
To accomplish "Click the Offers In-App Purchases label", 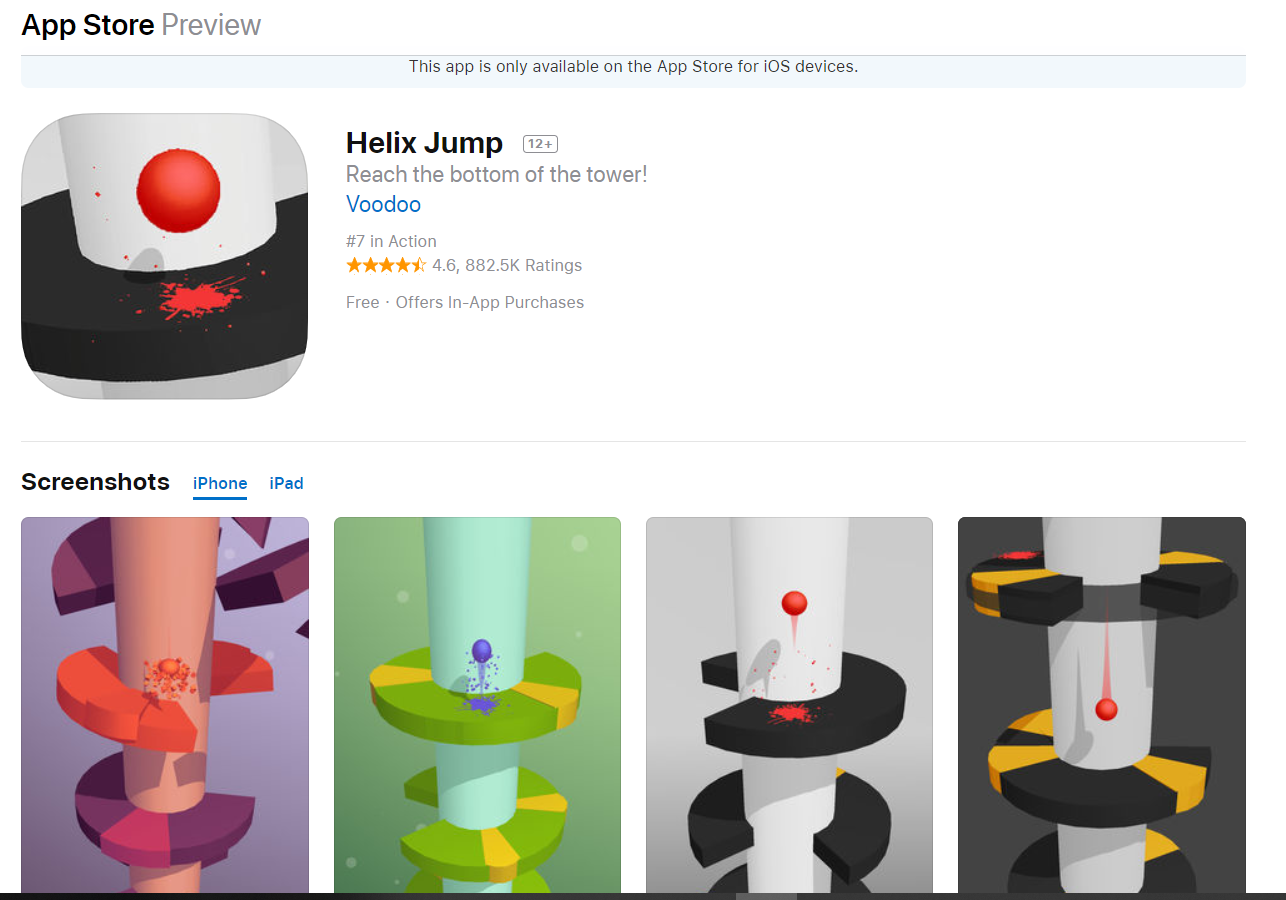I will (x=490, y=302).
